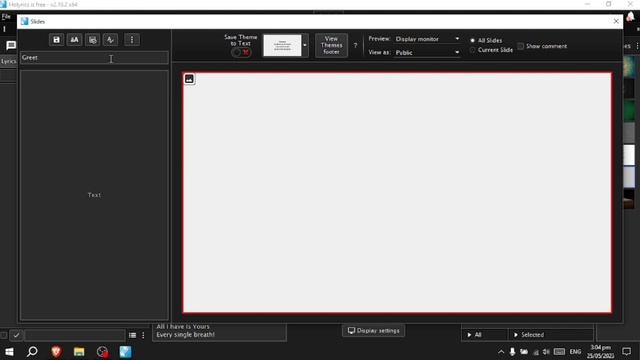Click the search field at the bottom left
Image resolution: width=640 pixels, height=360 pixels.
[75, 335]
